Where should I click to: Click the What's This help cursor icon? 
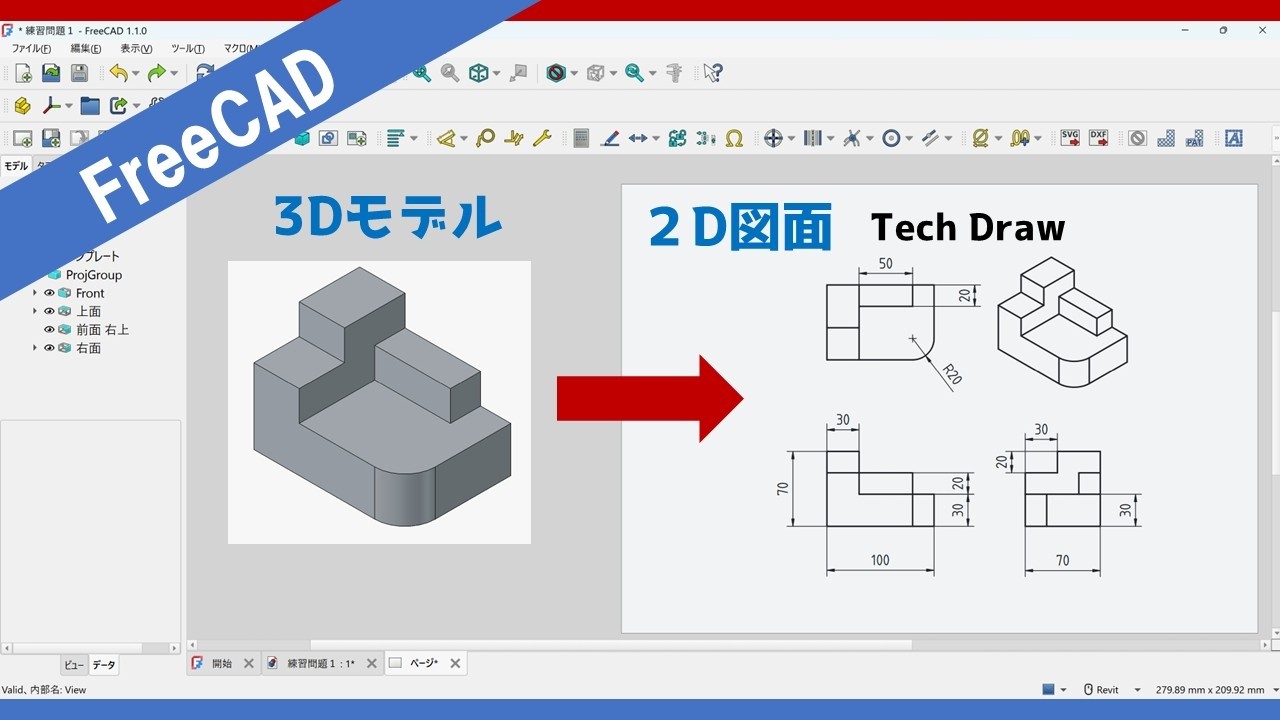pos(712,73)
